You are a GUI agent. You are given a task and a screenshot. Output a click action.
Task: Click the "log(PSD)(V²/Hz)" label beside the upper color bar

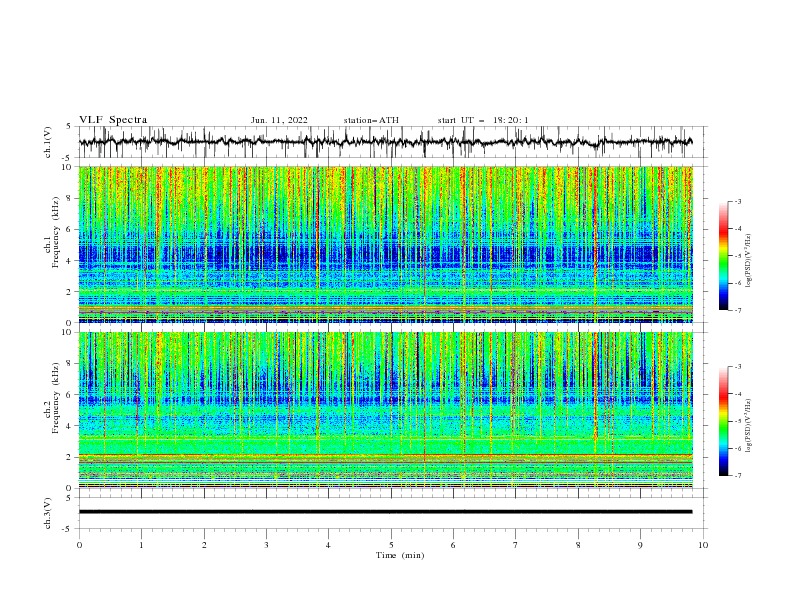coord(748,261)
